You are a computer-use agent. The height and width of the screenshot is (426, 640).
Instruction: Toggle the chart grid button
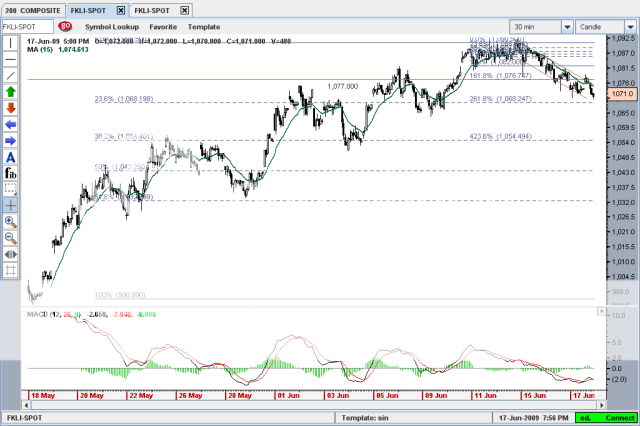click(10, 270)
